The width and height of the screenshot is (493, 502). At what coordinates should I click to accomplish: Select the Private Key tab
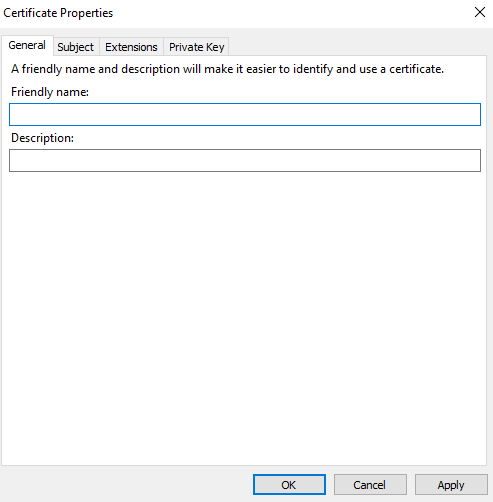(196, 47)
